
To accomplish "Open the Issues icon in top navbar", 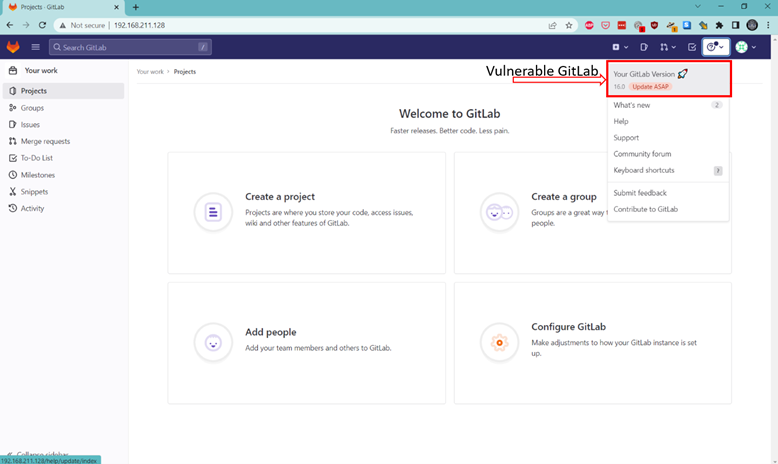I will (x=644, y=47).
